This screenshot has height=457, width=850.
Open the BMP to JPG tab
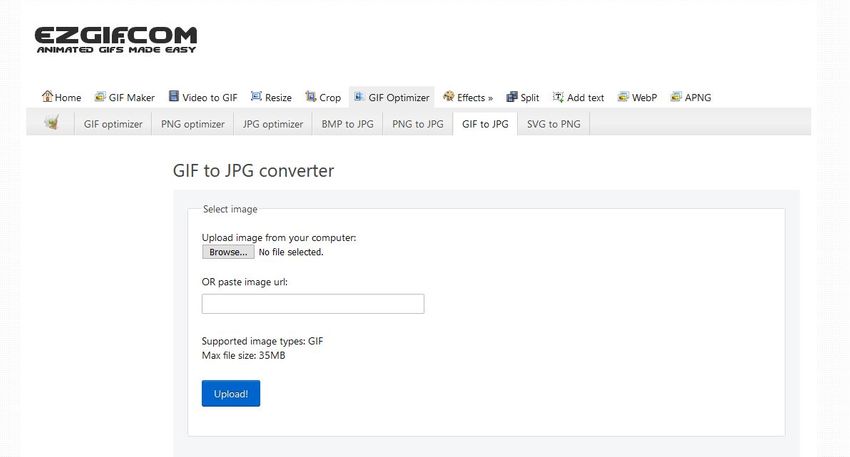click(346, 125)
